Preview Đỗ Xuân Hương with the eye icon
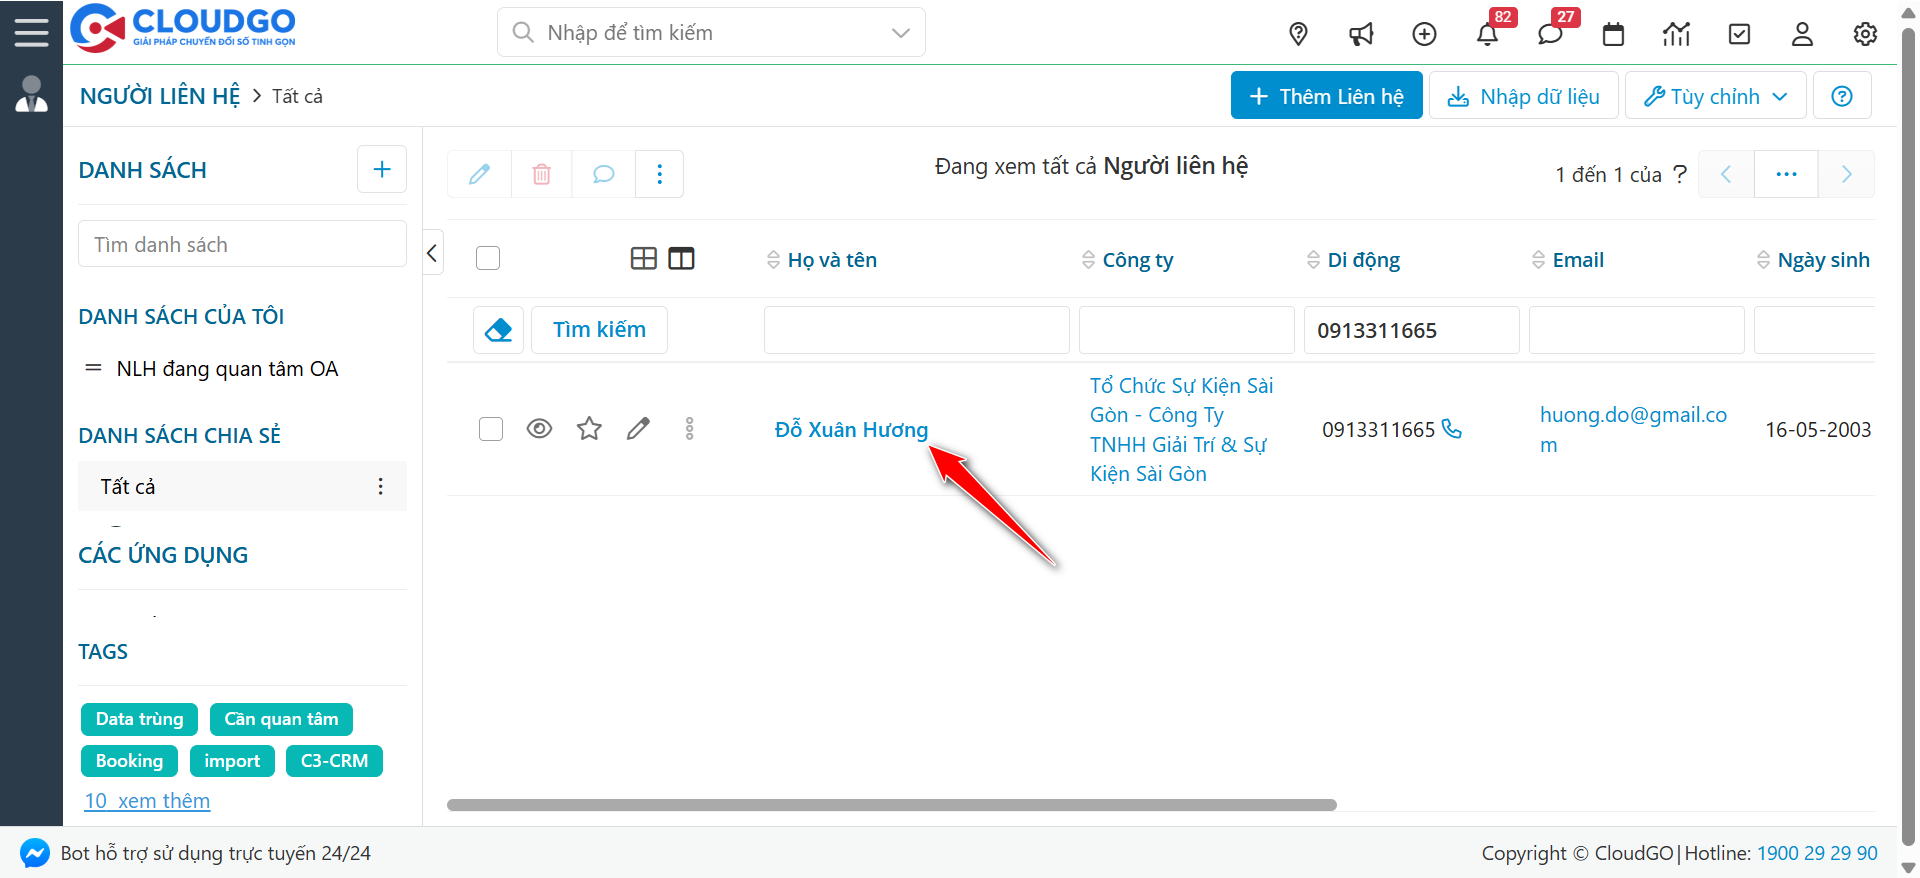This screenshot has width=1920, height=878. (539, 429)
